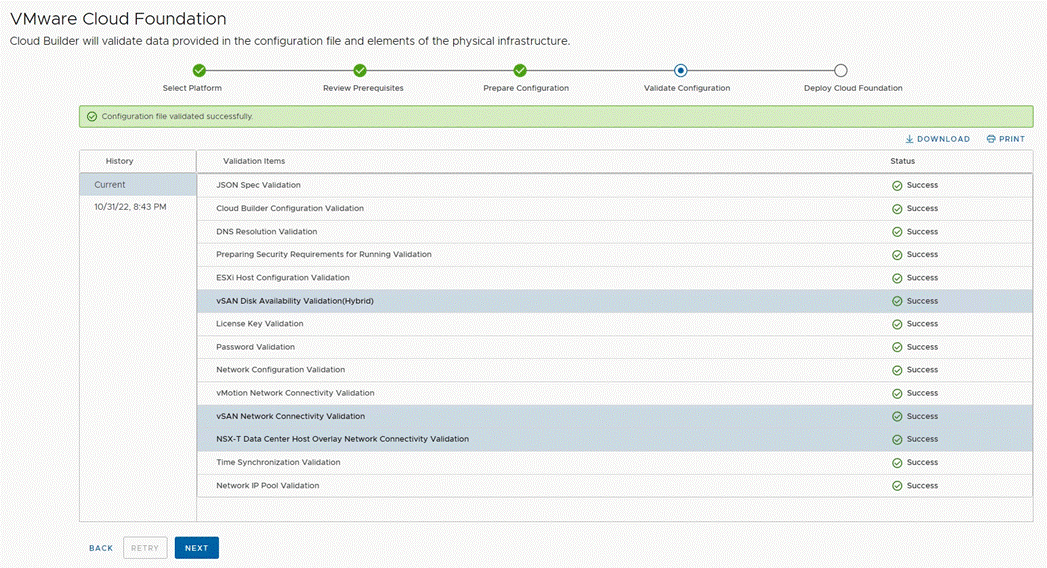The height and width of the screenshot is (568, 1047).
Task: Click success icon for Time Synchronization Validation
Action: click(x=897, y=463)
